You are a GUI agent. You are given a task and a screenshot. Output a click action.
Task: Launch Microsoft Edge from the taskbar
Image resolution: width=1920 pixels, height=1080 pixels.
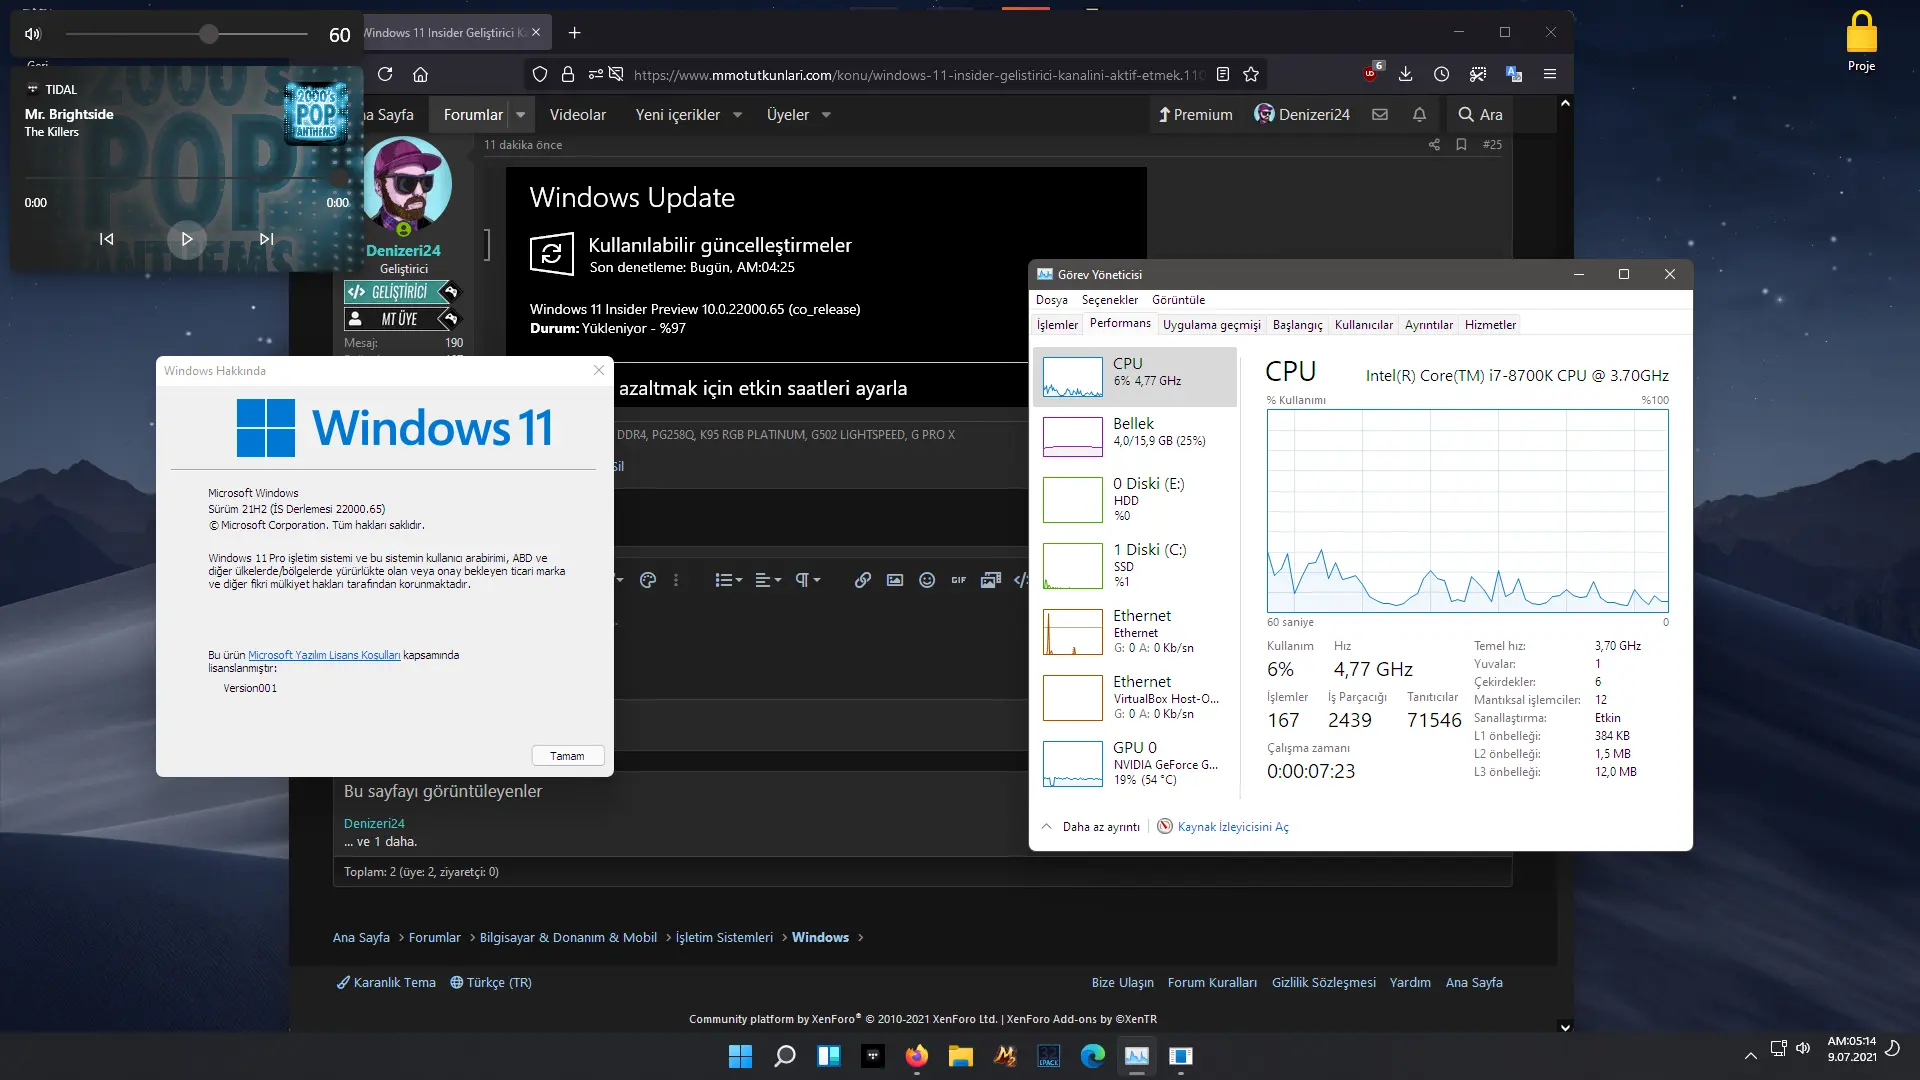pyautogui.click(x=1093, y=1056)
